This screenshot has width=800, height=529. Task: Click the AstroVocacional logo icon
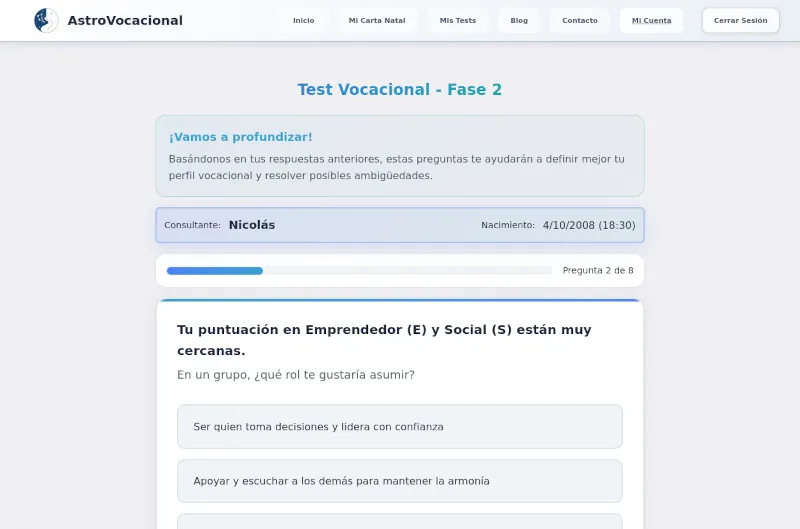(46, 20)
